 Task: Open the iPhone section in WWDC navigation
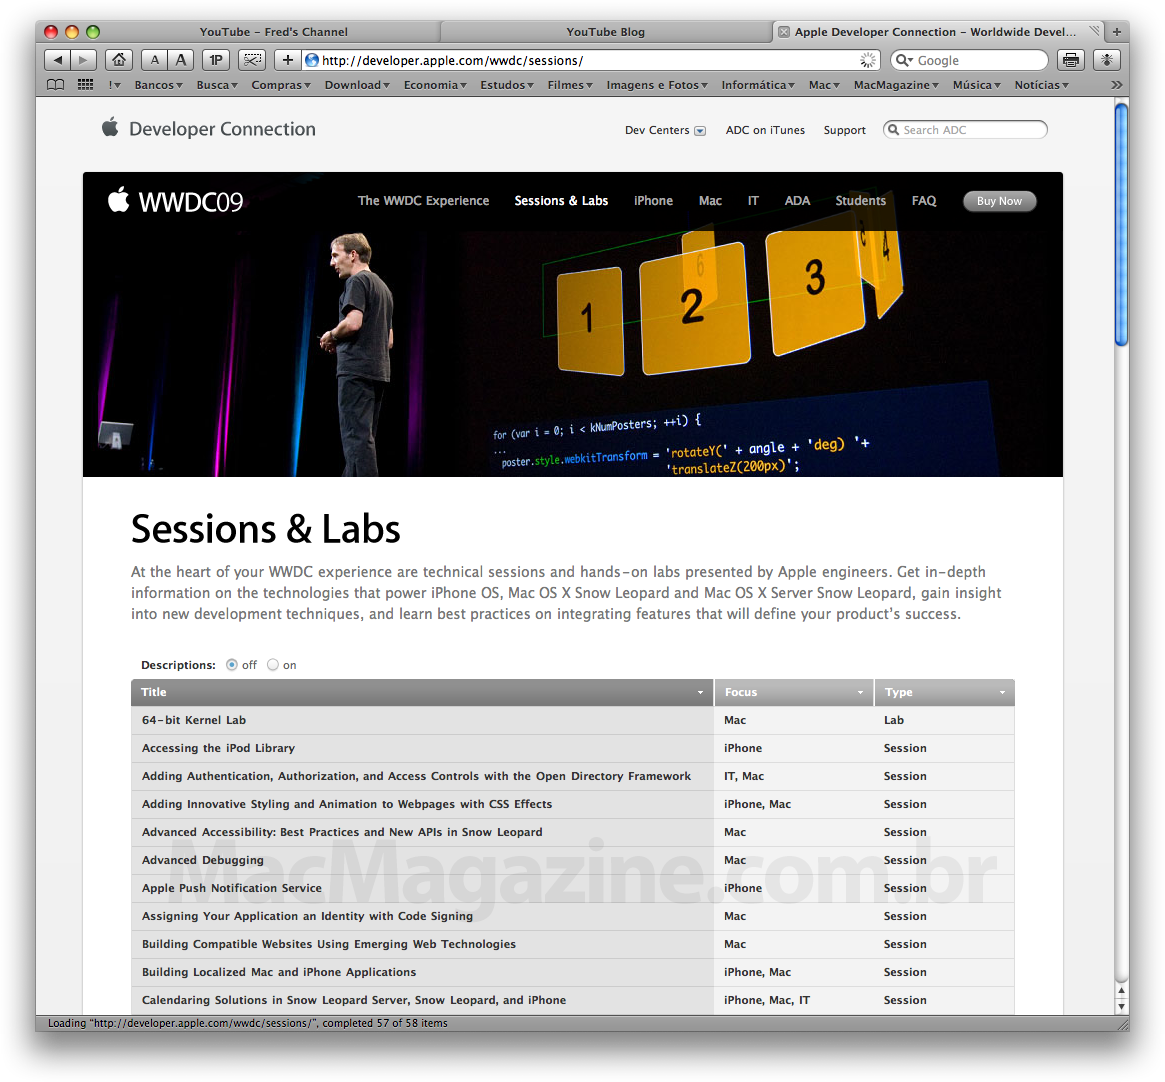tap(653, 201)
